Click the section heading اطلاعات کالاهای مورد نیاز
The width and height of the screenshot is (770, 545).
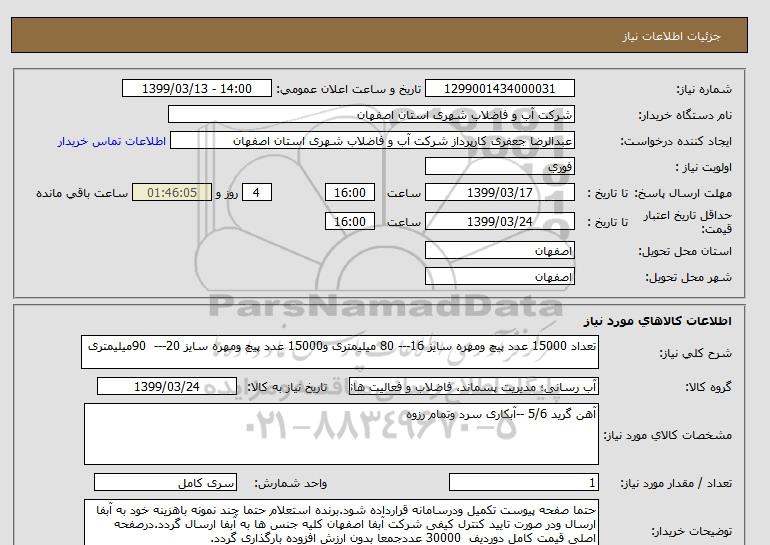(658, 321)
